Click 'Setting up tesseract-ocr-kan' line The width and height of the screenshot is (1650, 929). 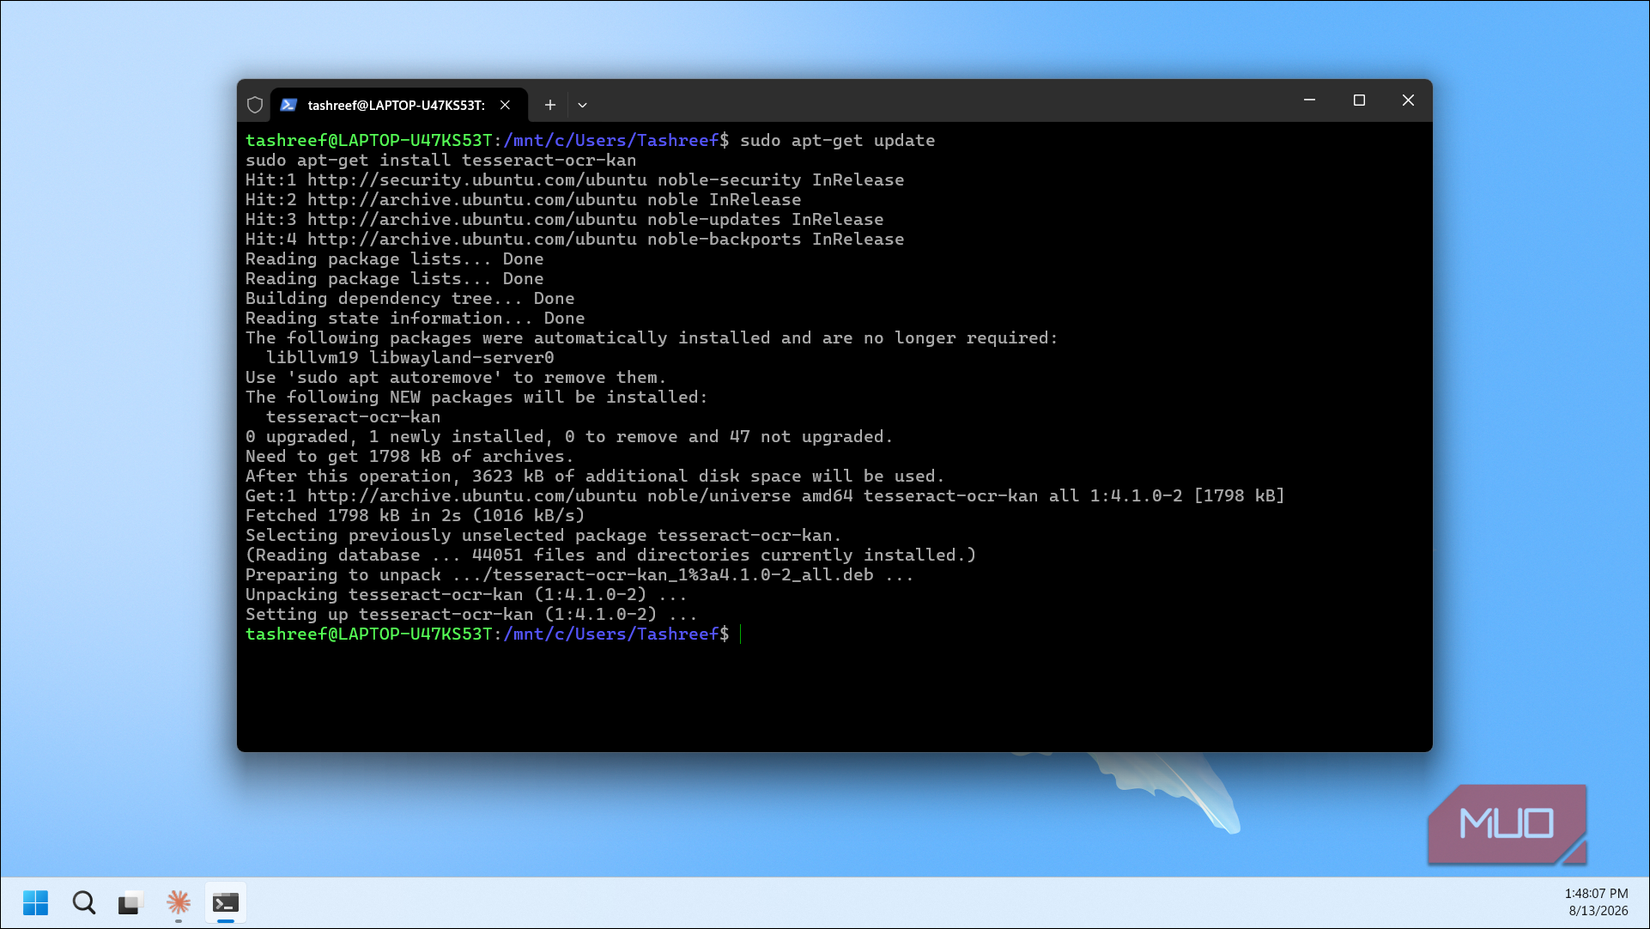472,614
